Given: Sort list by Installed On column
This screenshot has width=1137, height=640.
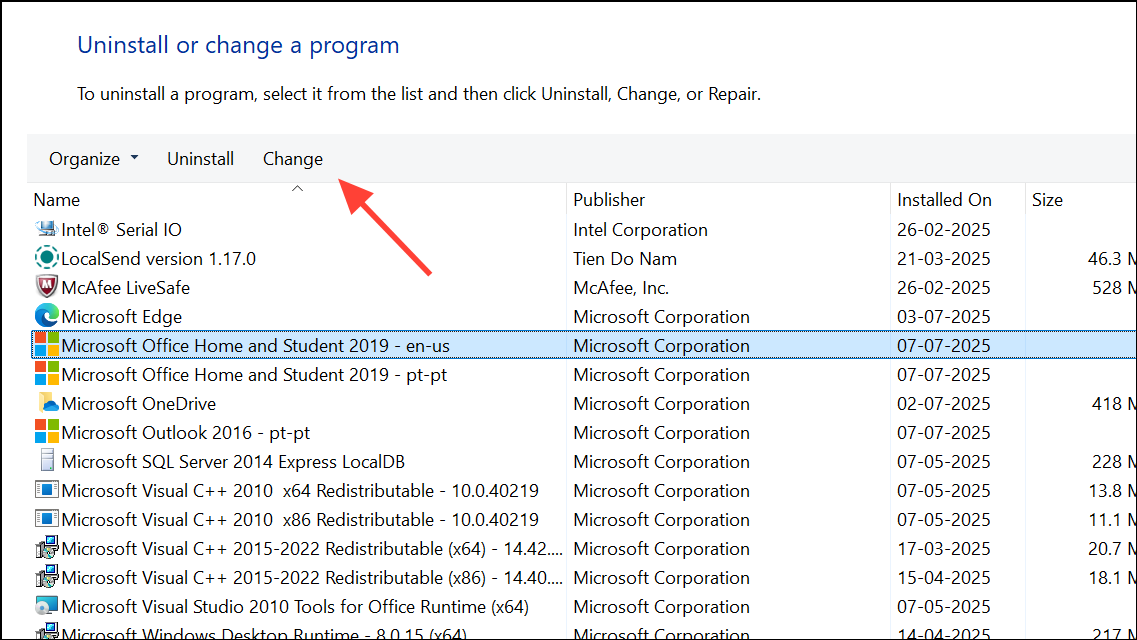Looking at the screenshot, I should [944, 200].
